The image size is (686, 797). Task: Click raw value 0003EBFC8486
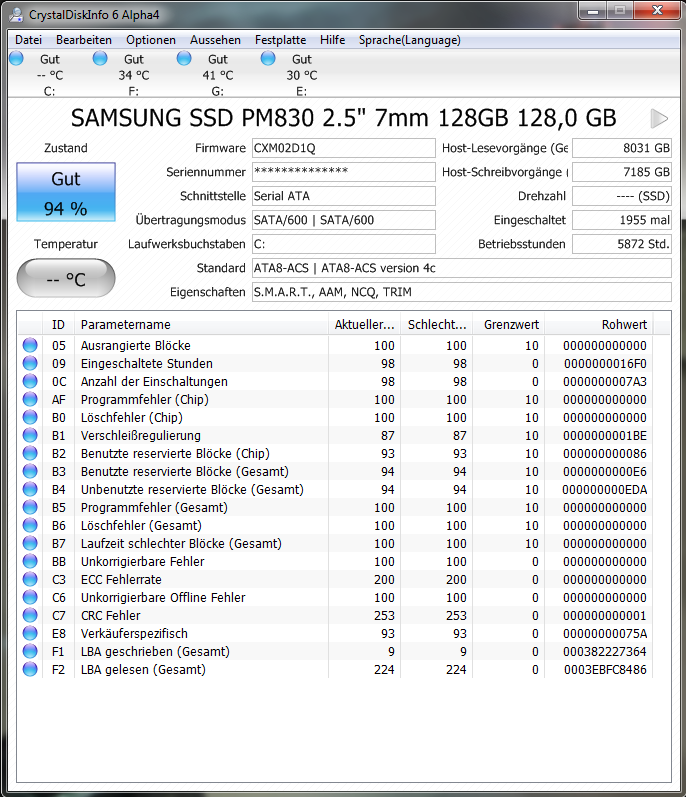click(605, 669)
